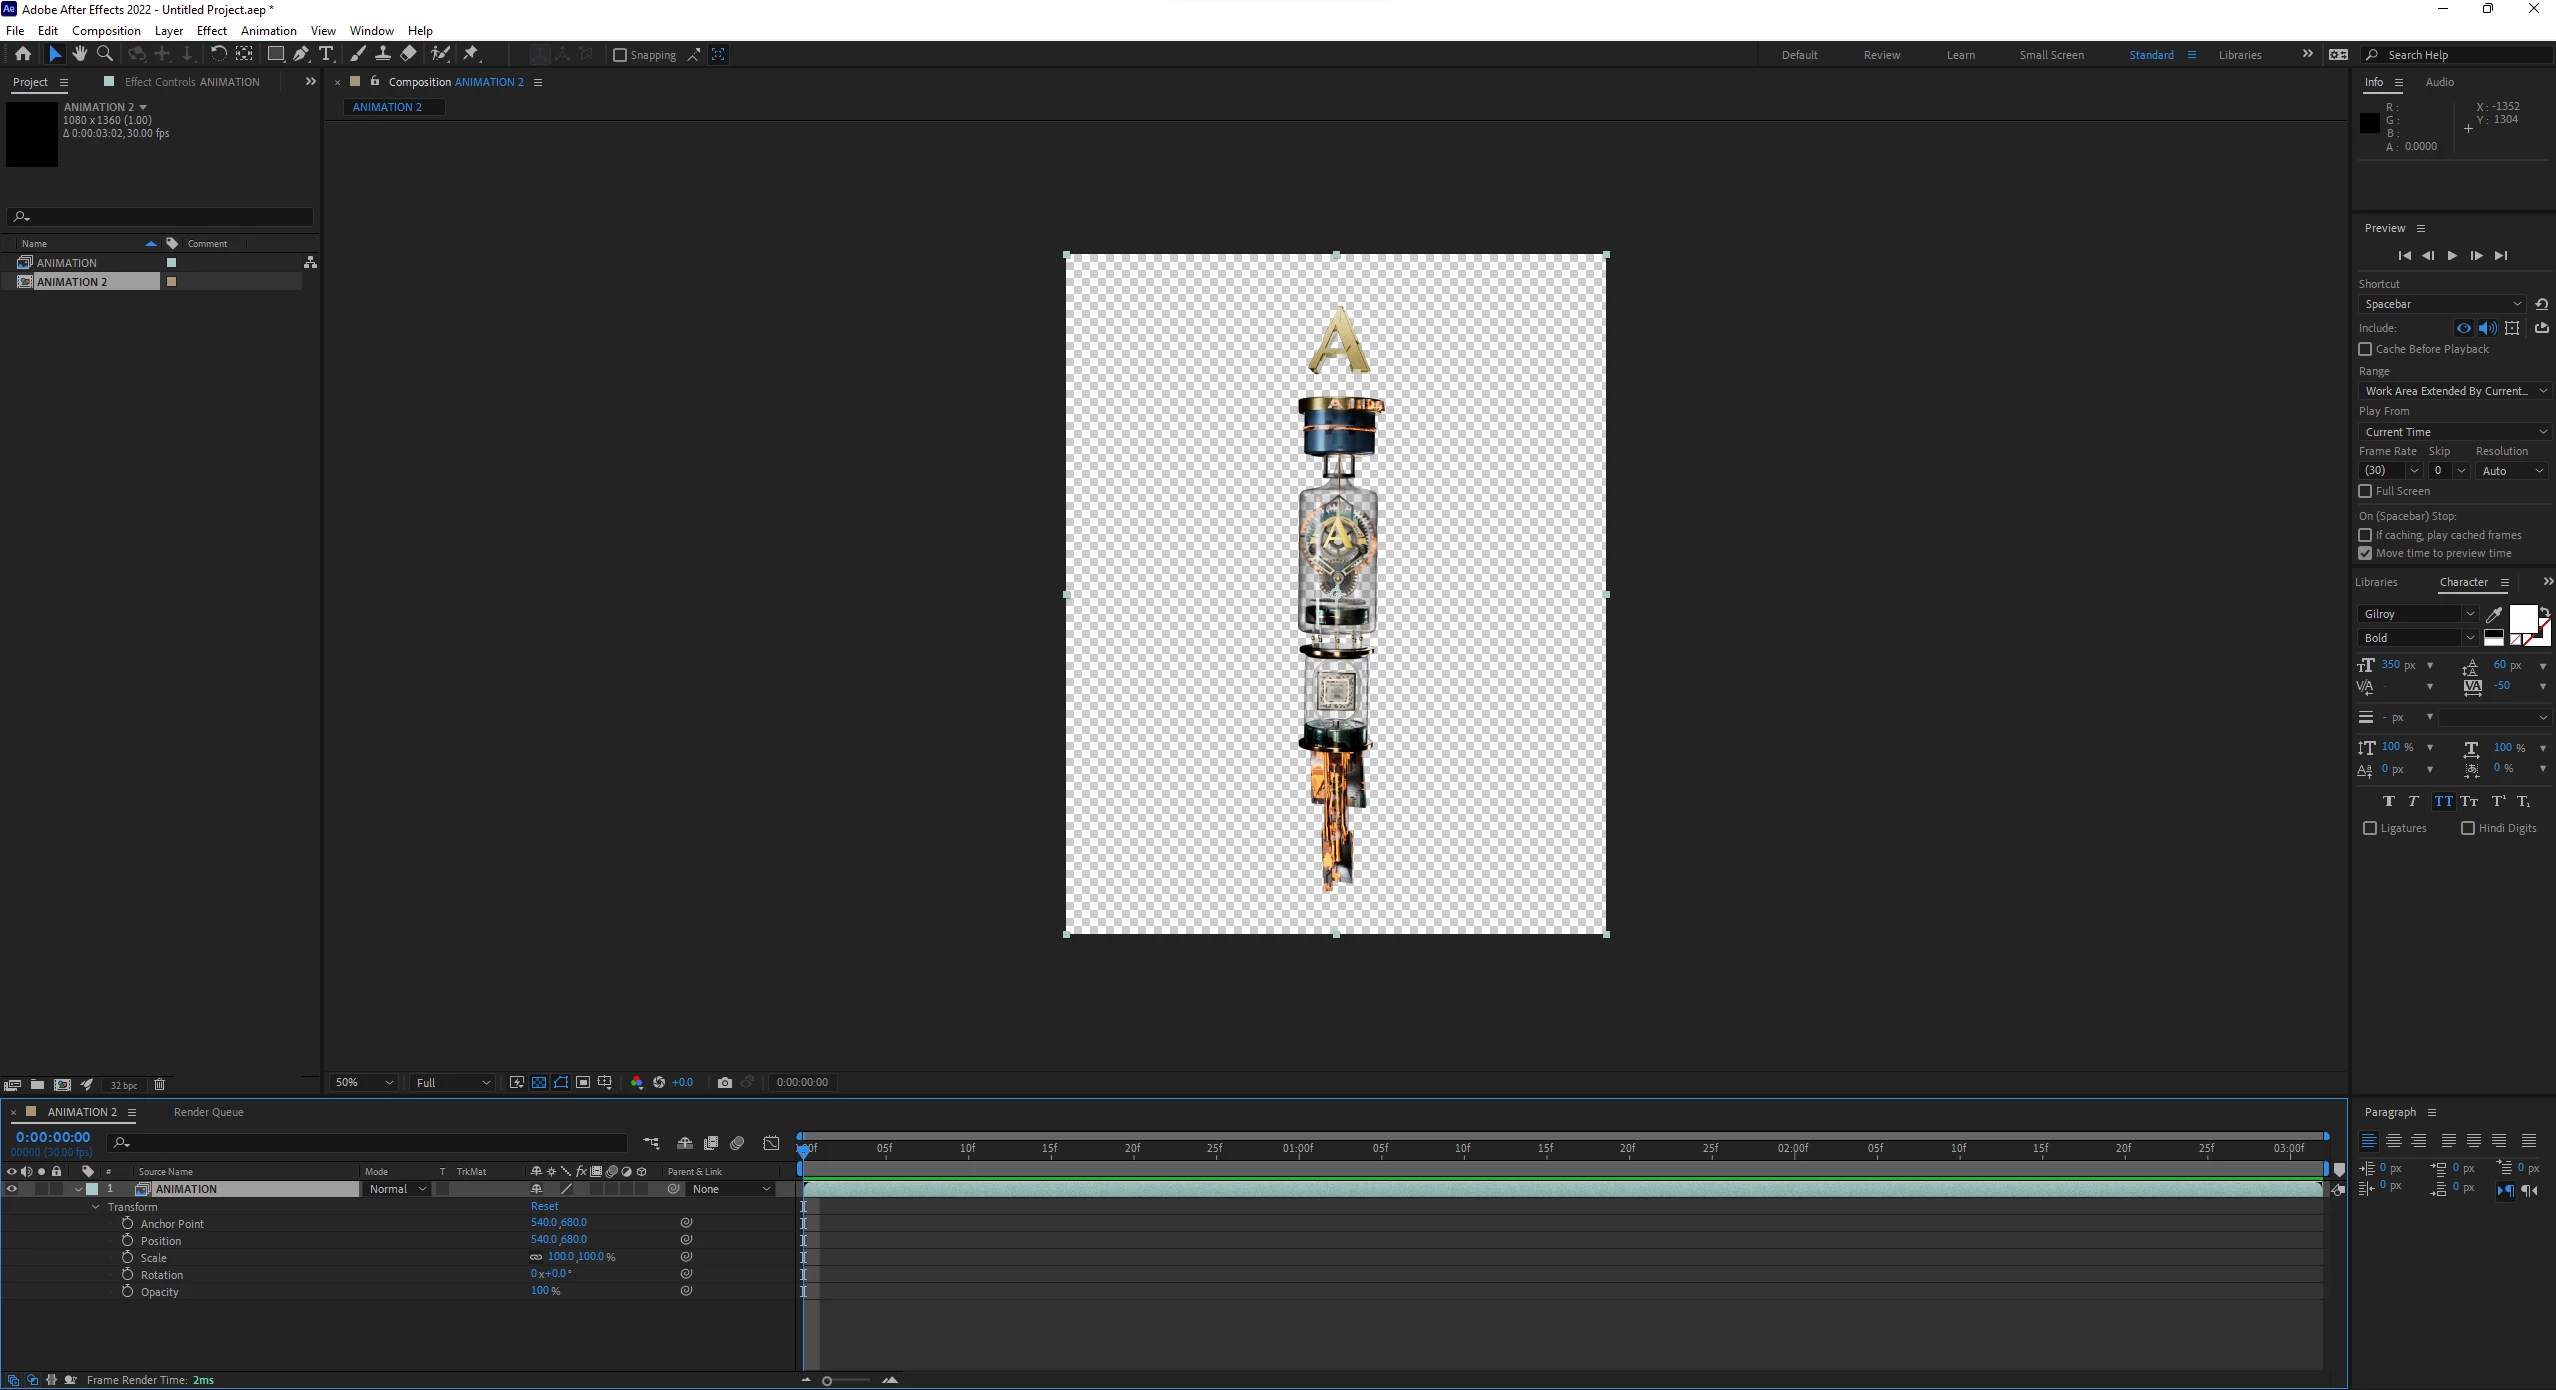This screenshot has height=1390, width=2556.
Task: Collapse the Transform property group
Action: (96, 1207)
